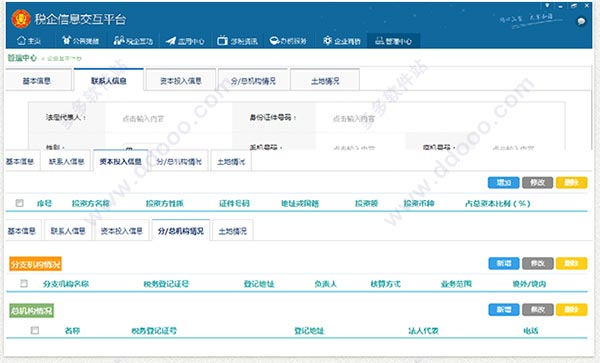Select 资本投入信息 tab above the 投资方名称 table
Image resolution: width=600 pixels, height=363 pixels.
[120, 161]
